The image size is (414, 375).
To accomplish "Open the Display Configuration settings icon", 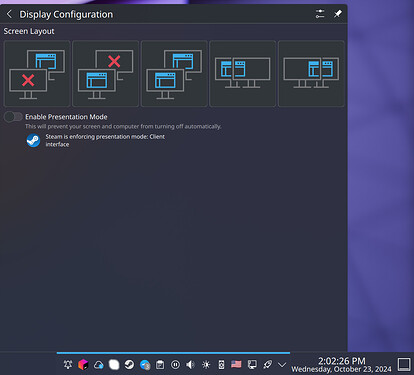I will coord(320,14).
